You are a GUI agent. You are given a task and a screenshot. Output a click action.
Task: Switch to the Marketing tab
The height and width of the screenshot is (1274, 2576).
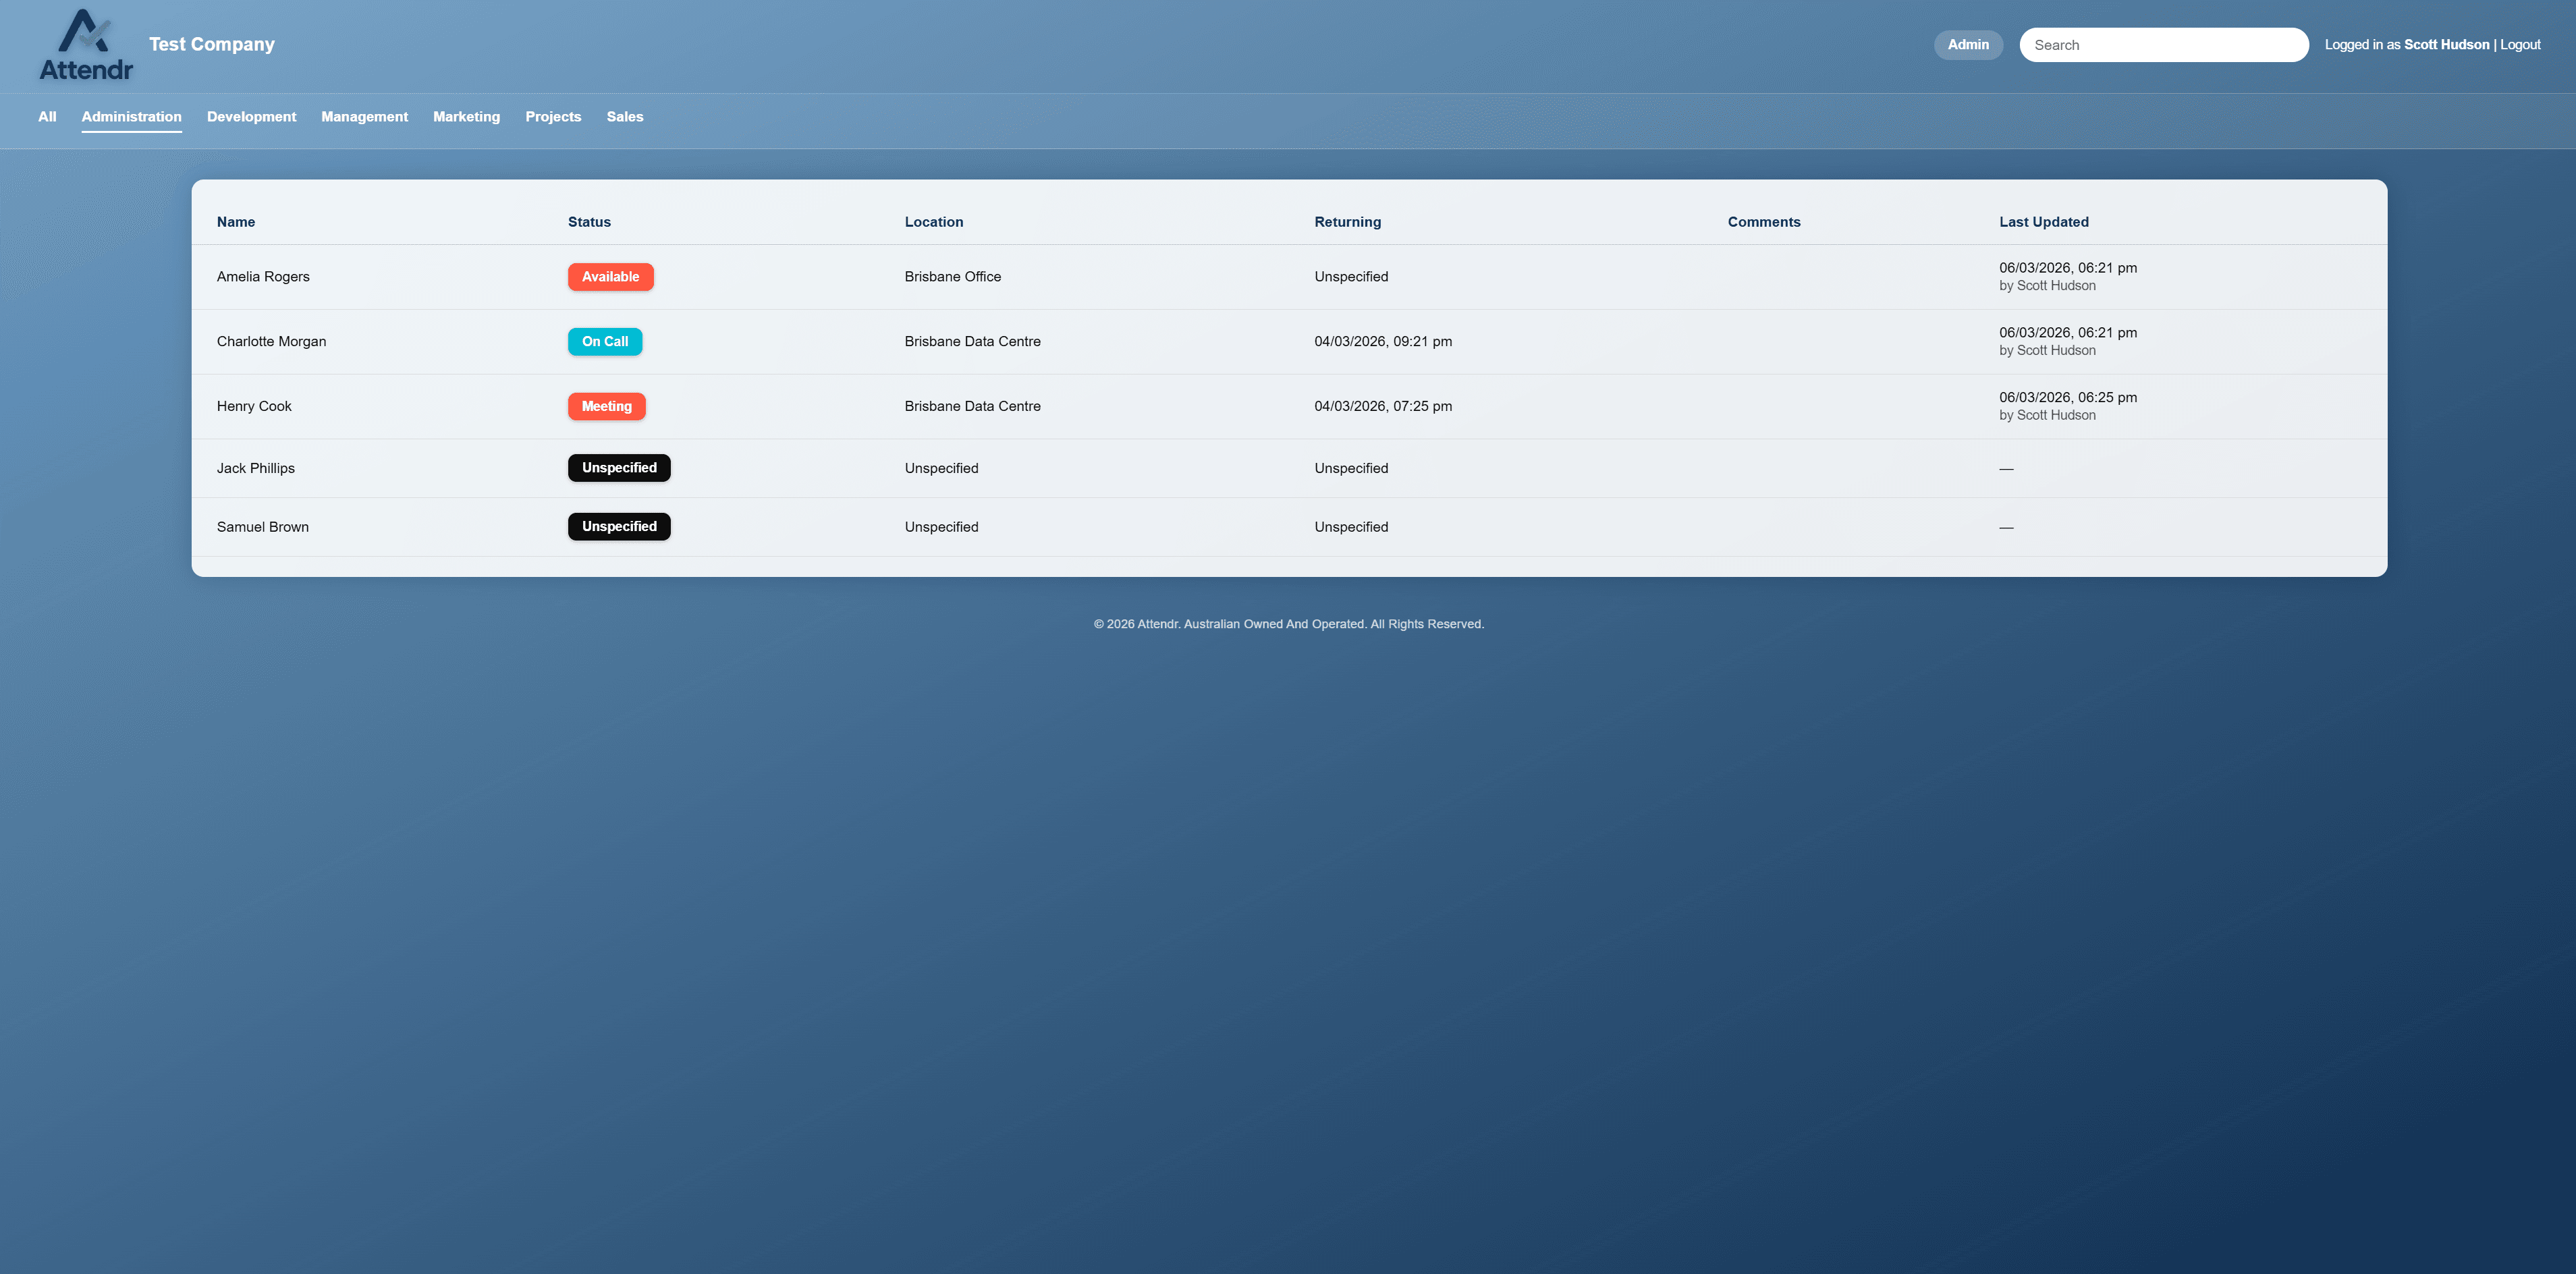[466, 117]
